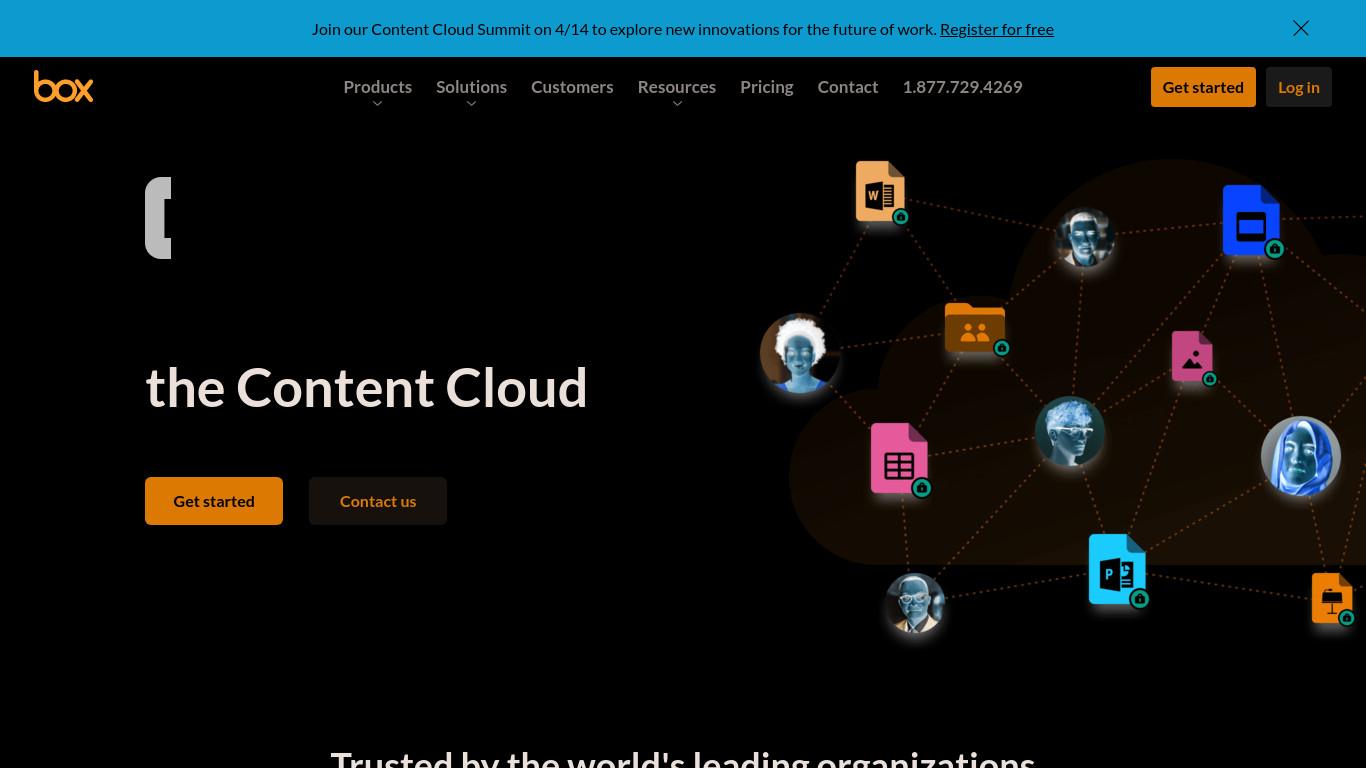This screenshot has height=768, width=1366.
Task: Click the avatar of bald bearded man
Action: click(x=915, y=603)
